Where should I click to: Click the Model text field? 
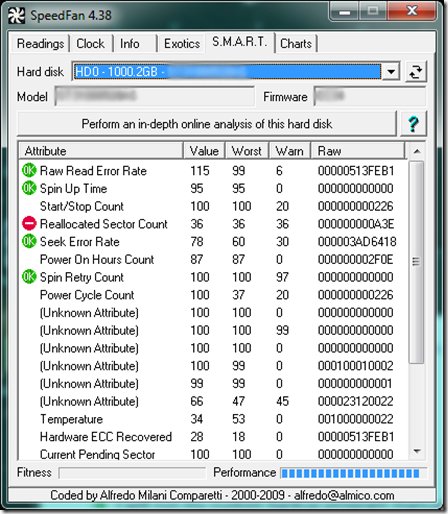[155, 96]
